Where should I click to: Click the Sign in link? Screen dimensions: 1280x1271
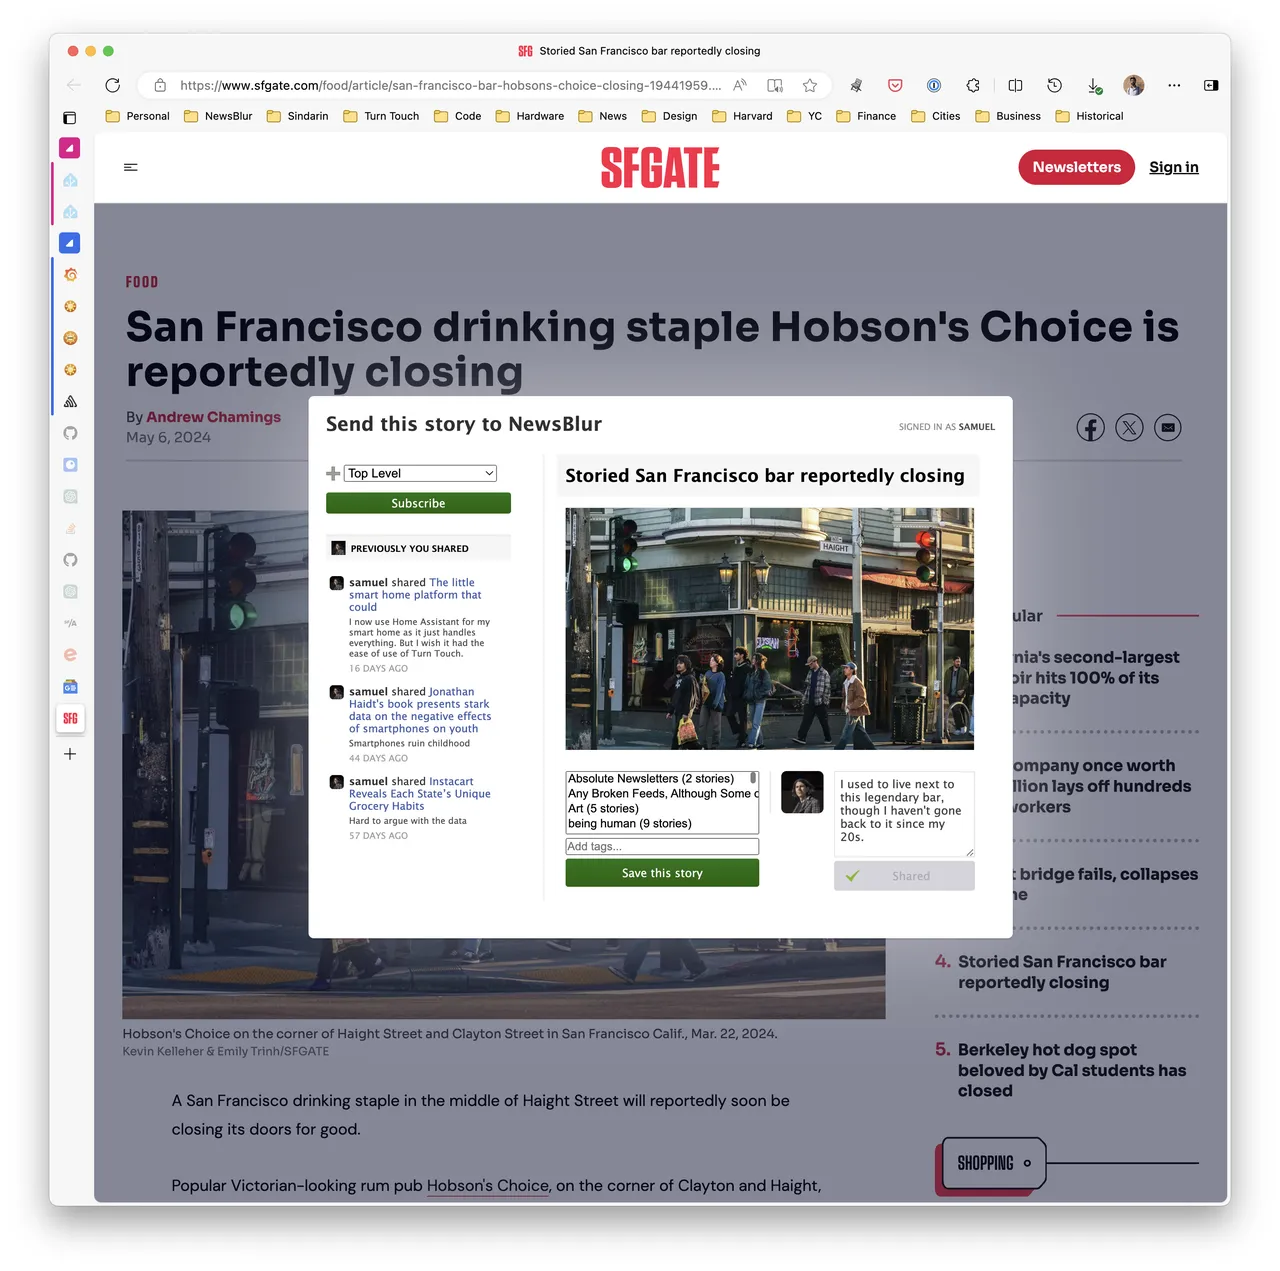(1174, 167)
